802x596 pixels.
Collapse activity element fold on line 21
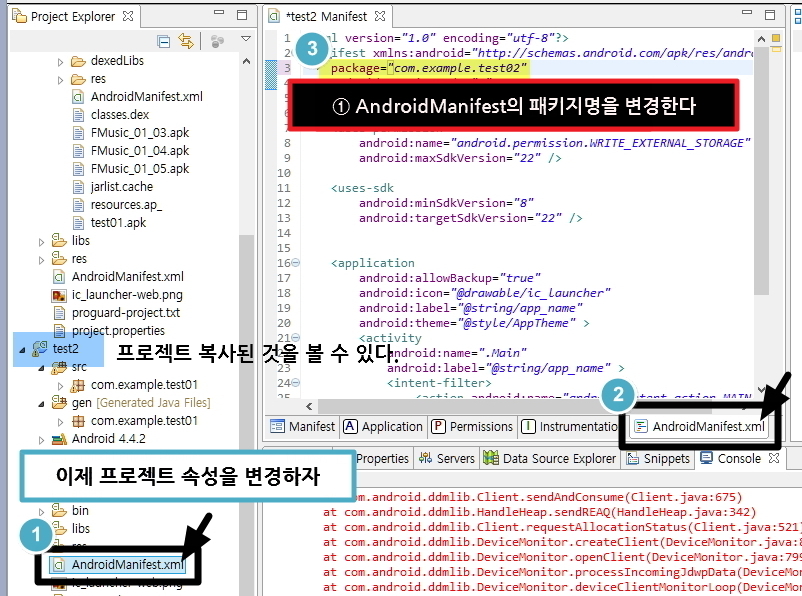coord(296,338)
